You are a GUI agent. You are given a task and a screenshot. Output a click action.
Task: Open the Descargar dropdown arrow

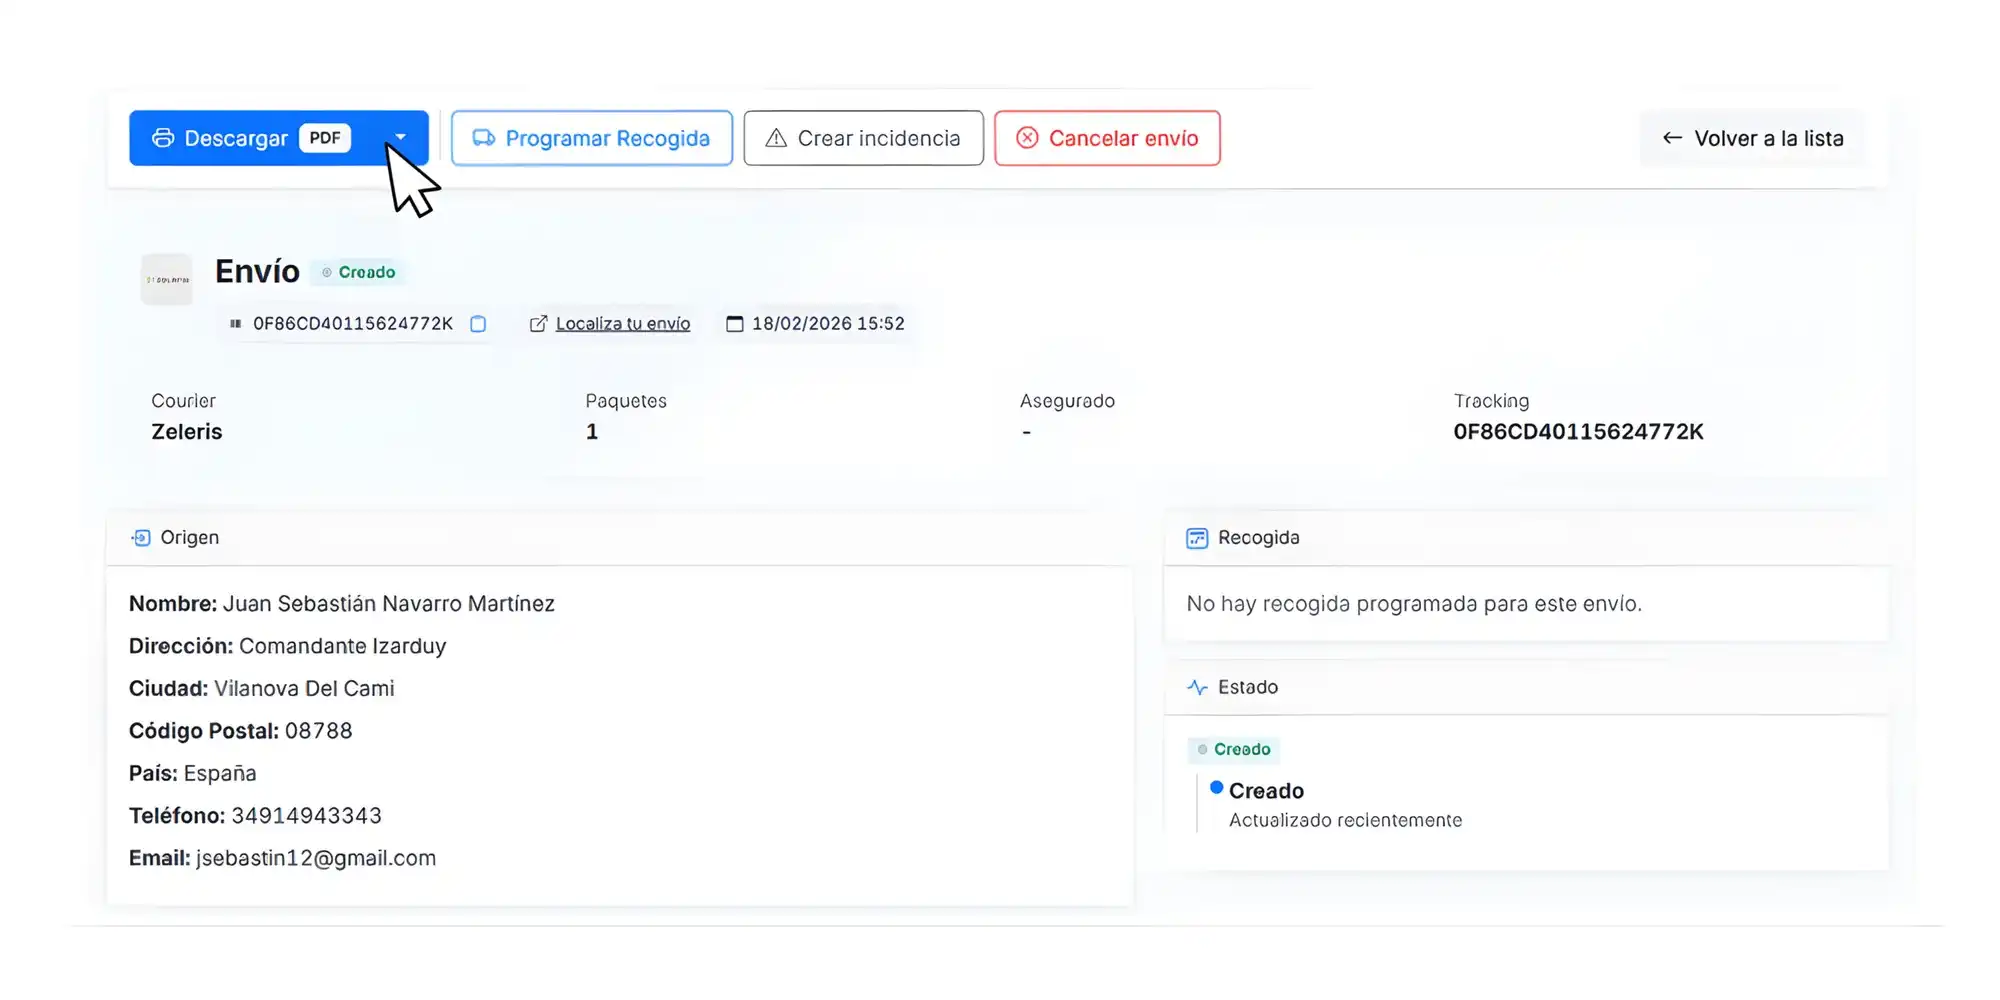(401, 137)
